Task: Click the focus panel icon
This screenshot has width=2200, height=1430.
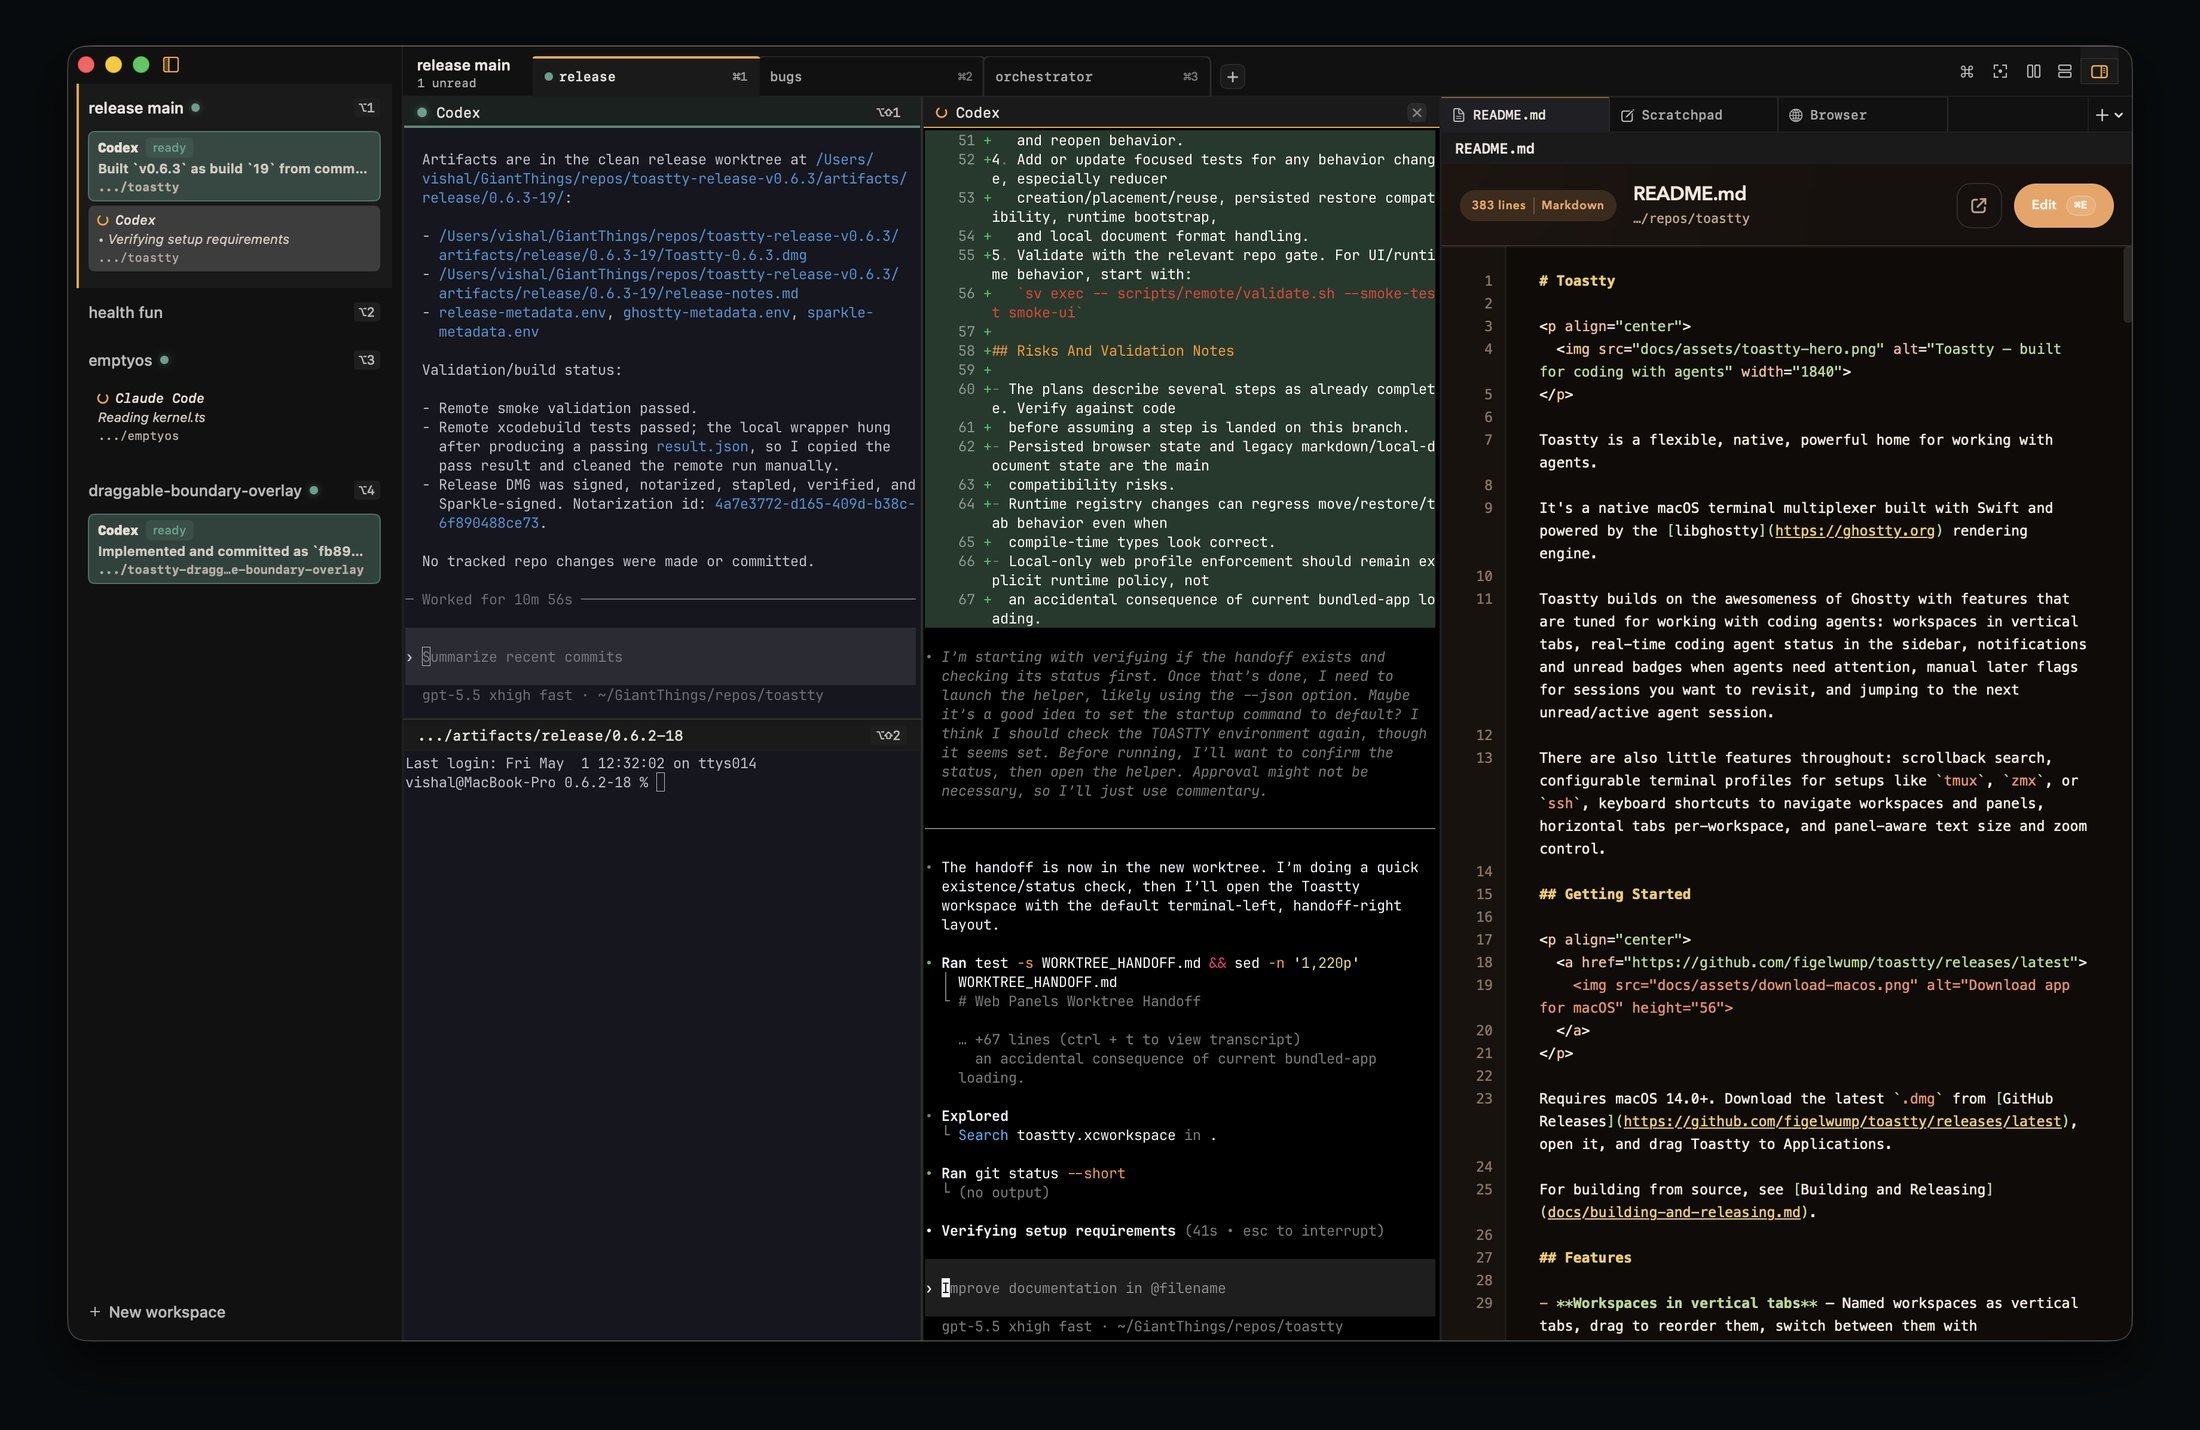Action: [x=2000, y=72]
